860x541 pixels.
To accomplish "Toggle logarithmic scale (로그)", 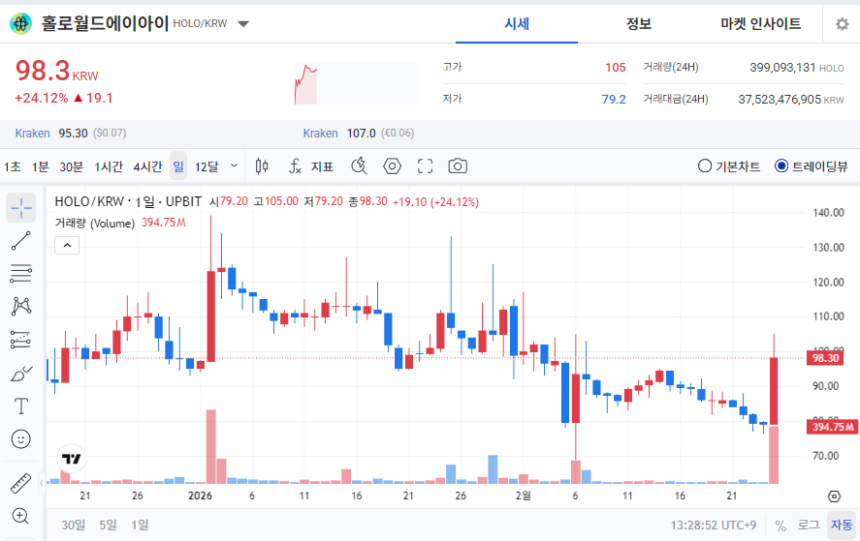I will 808,525.
